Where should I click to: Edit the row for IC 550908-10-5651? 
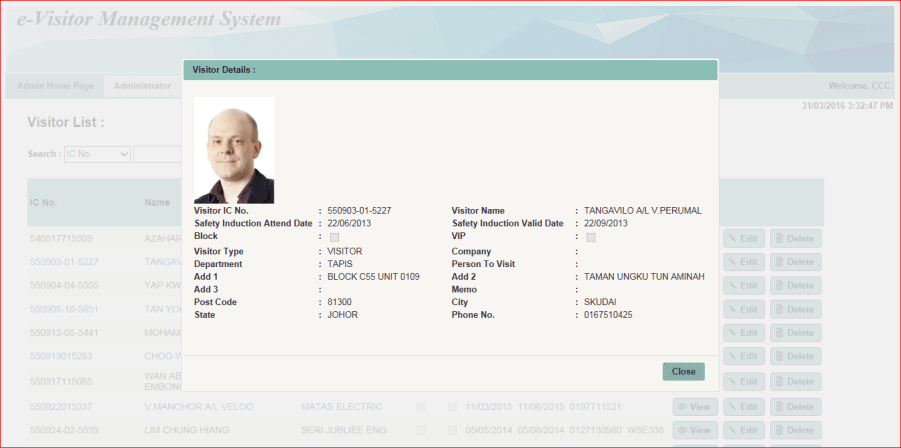[x=744, y=309]
